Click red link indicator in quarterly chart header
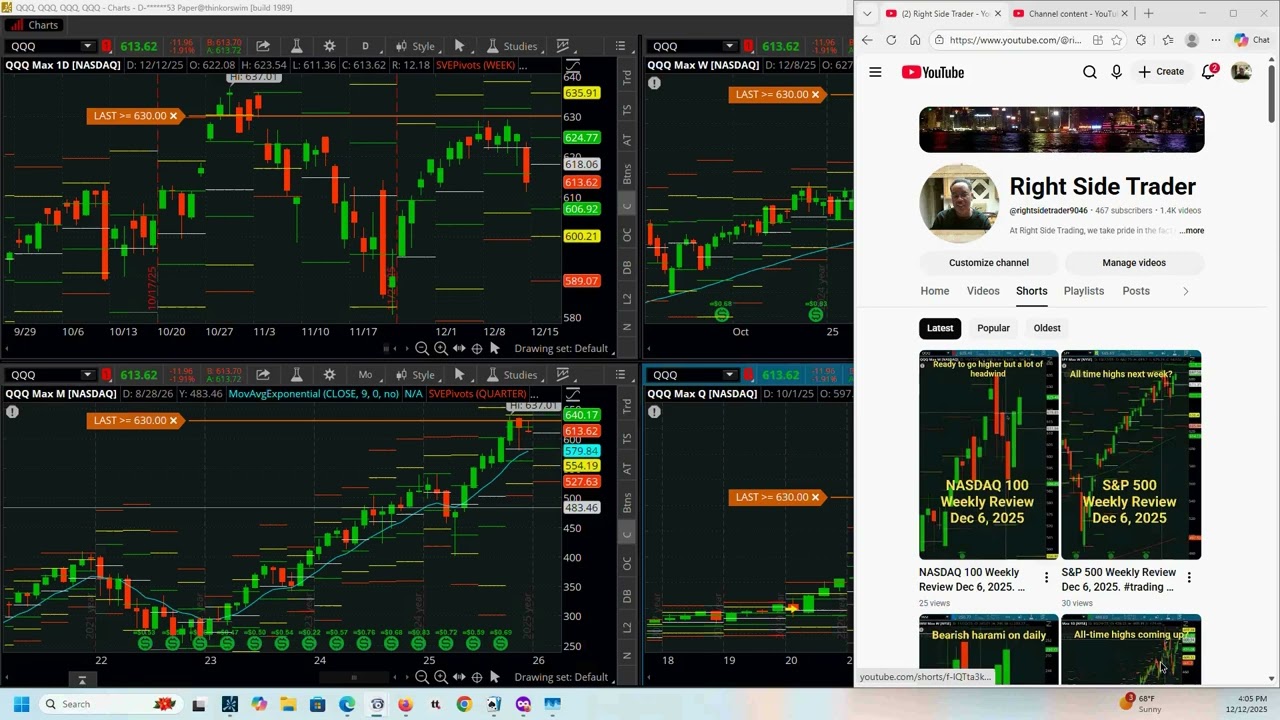1280x720 pixels. pos(748,375)
